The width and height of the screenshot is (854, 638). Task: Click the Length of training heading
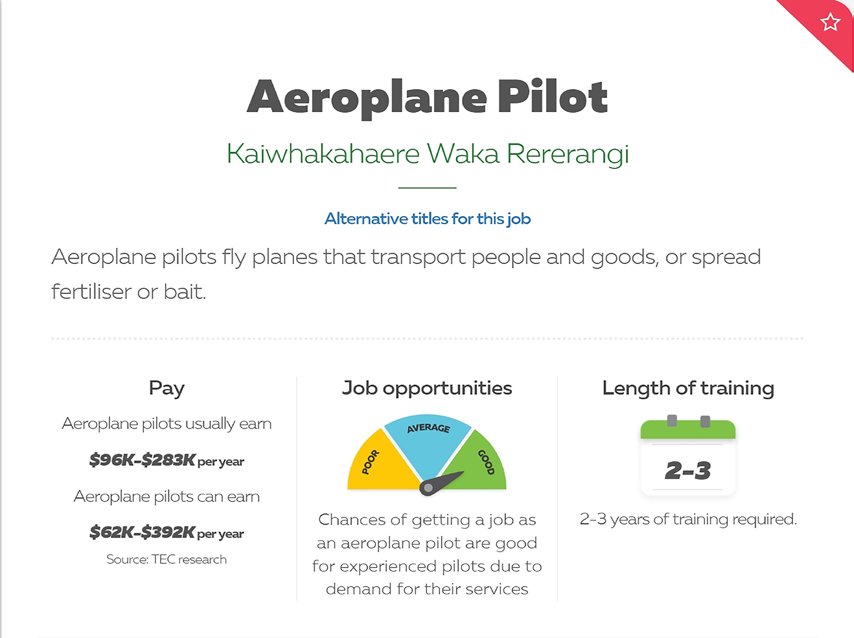tap(688, 388)
